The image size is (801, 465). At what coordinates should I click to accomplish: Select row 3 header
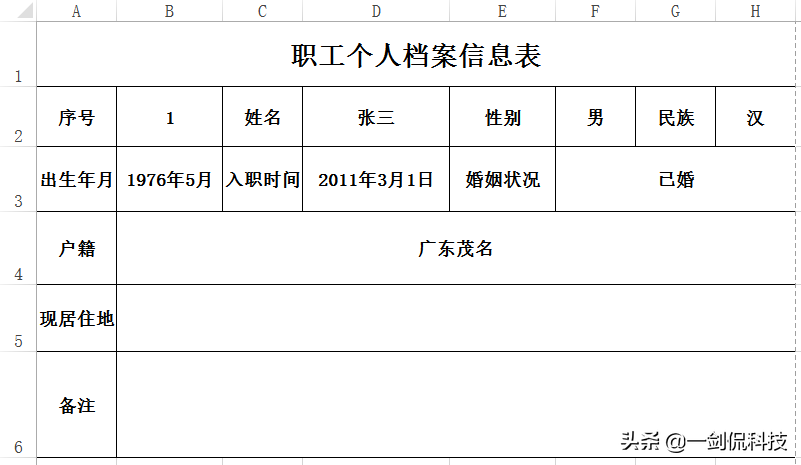18,179
